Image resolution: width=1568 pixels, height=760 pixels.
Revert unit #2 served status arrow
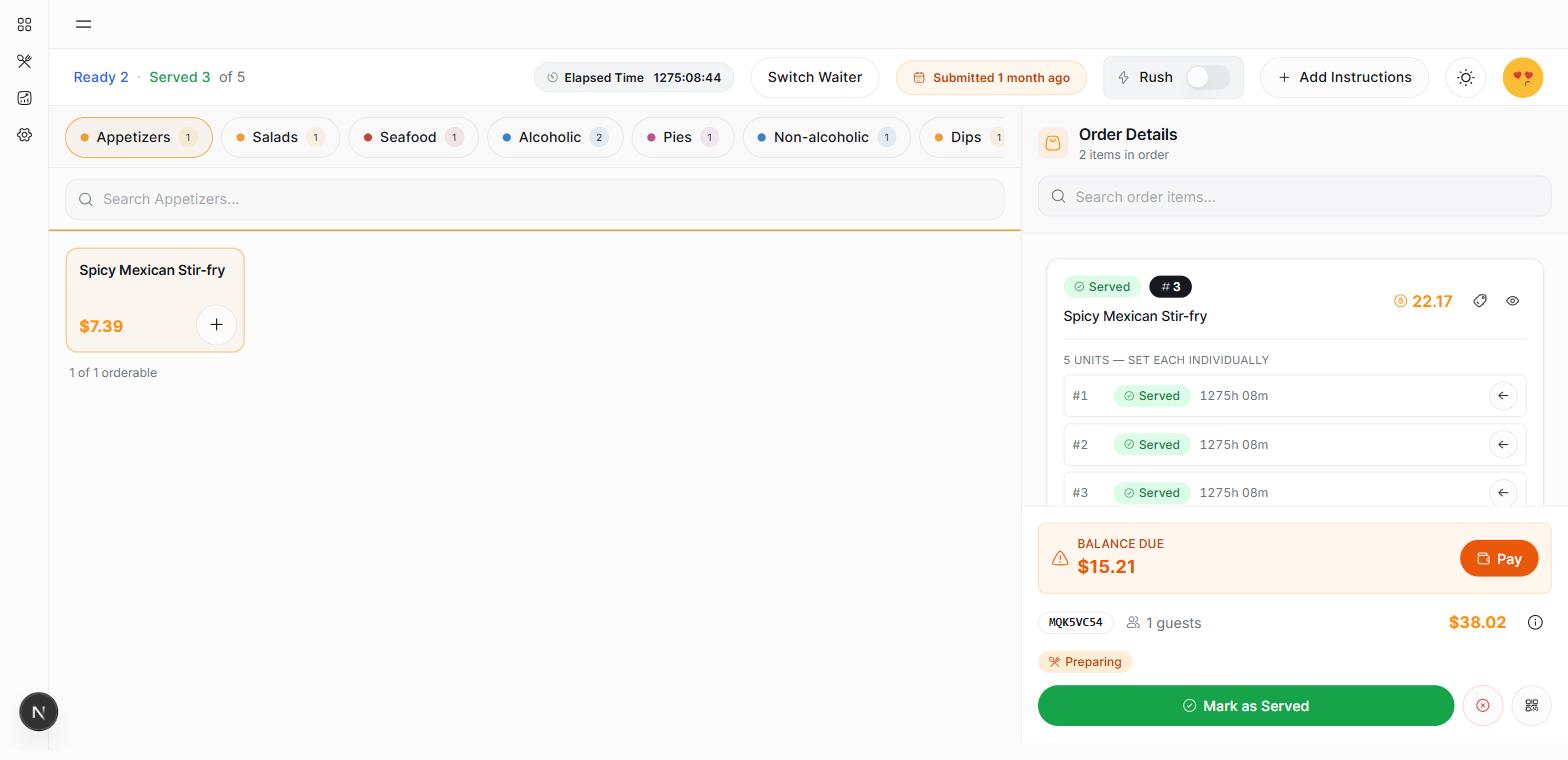(1503, 444)
